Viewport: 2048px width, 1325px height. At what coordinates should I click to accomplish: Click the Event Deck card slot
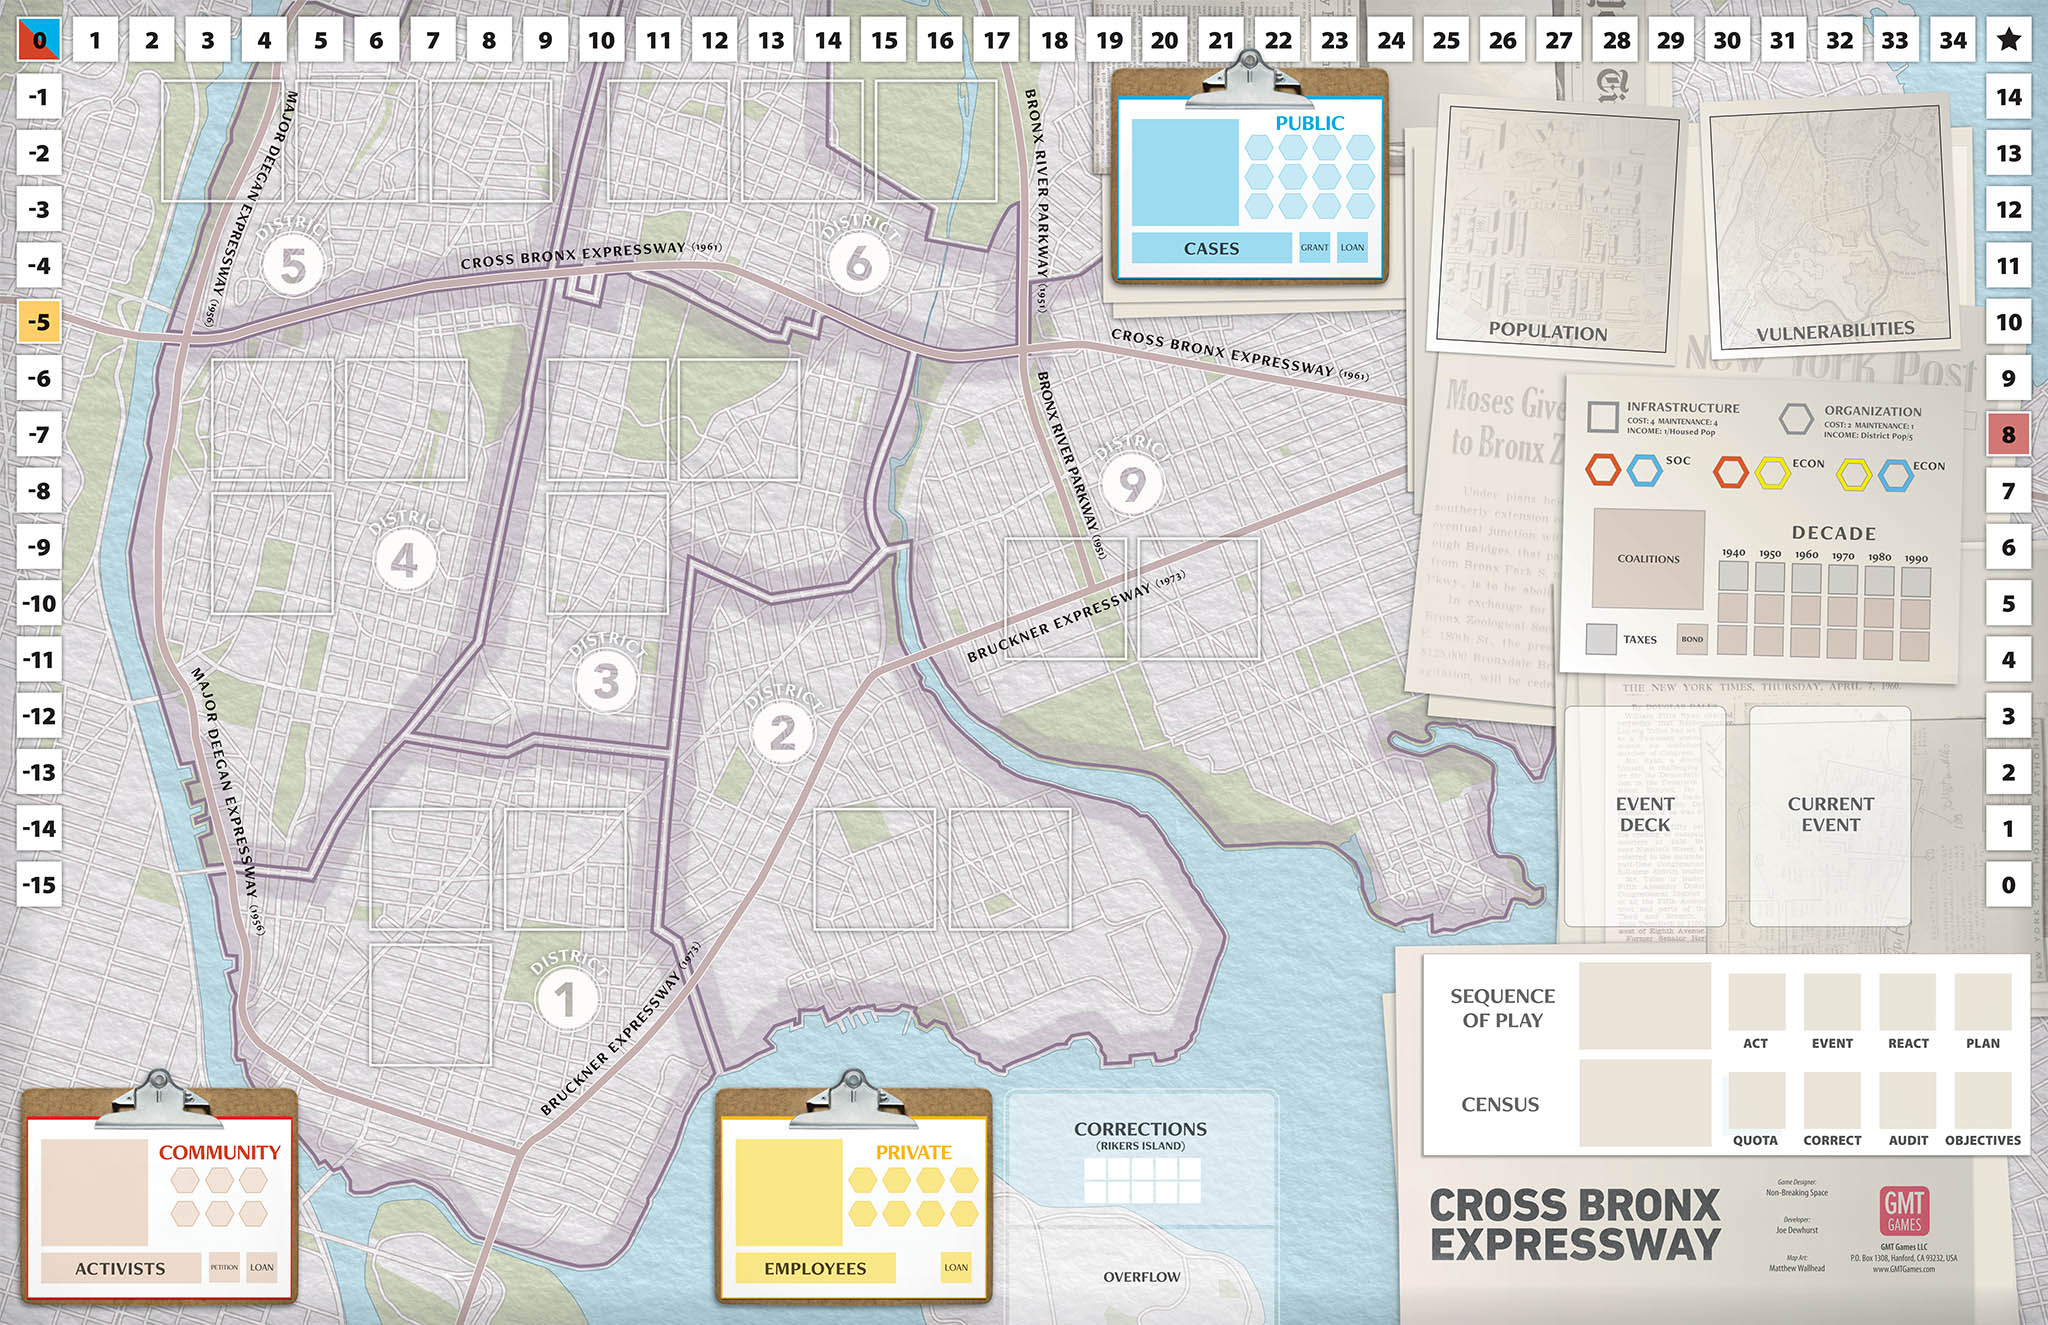click(1644, 815)
